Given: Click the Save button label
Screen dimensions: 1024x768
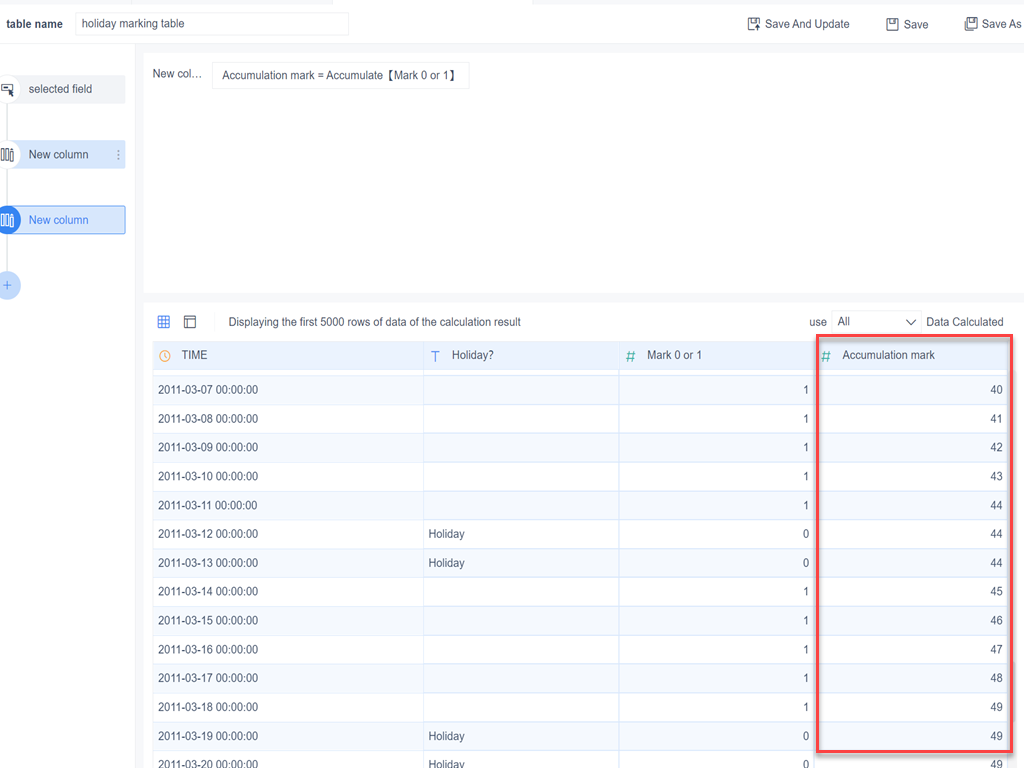Looking at the screenshot, I should click(916, 24).
